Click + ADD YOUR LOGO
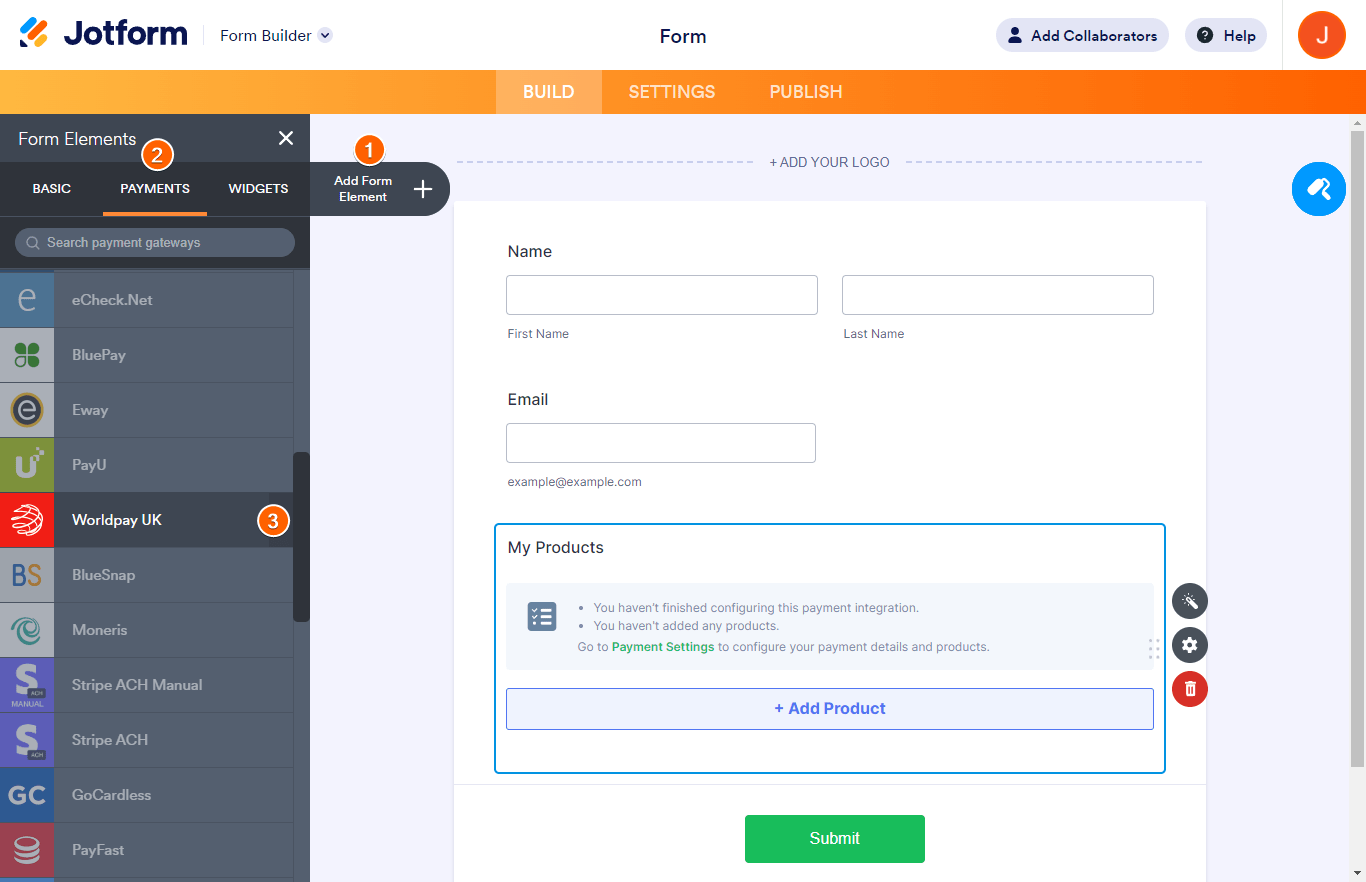 [x=829, y=162]
